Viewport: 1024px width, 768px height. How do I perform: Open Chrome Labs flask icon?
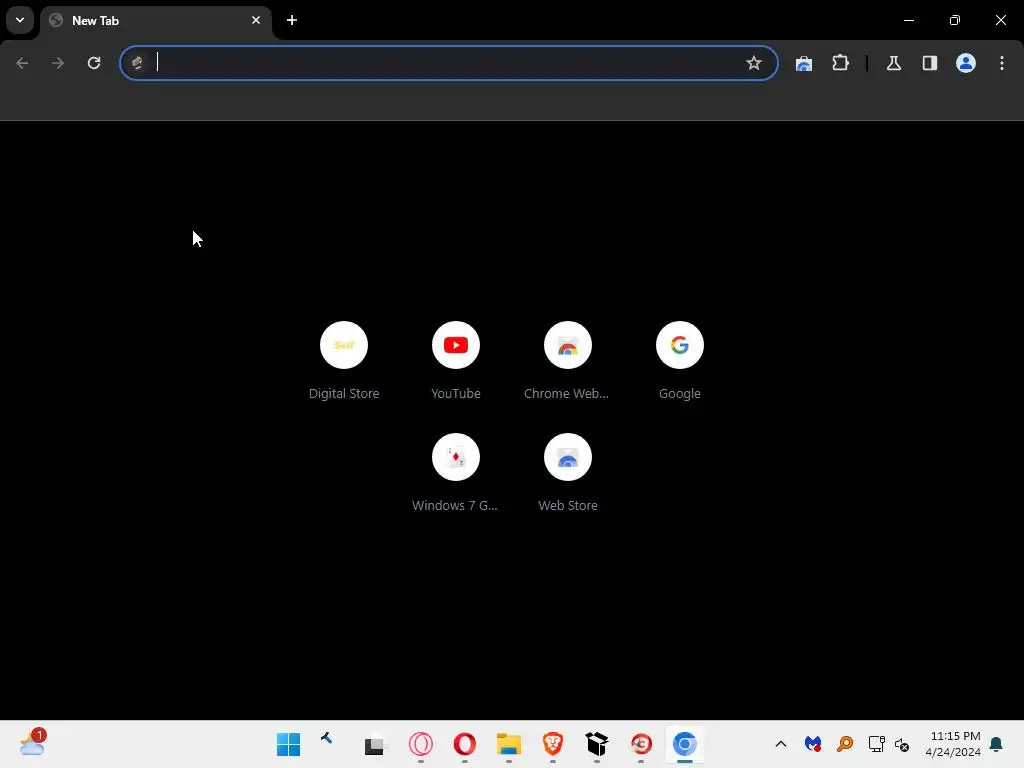pyautogui.click(x=893, y=63)
